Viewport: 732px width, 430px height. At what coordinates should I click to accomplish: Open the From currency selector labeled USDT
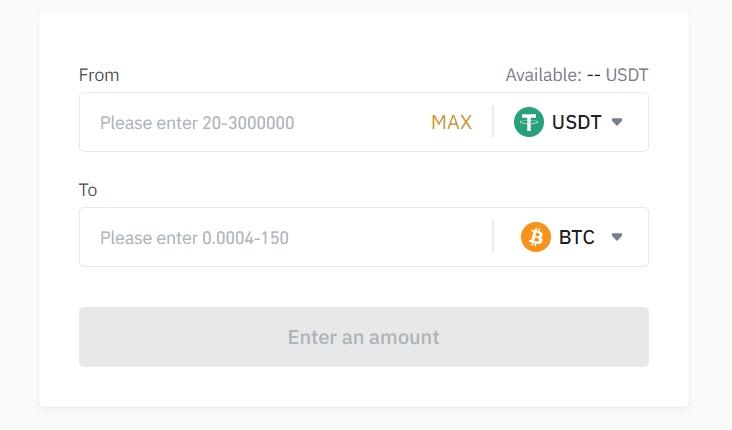tap(568, 122)
